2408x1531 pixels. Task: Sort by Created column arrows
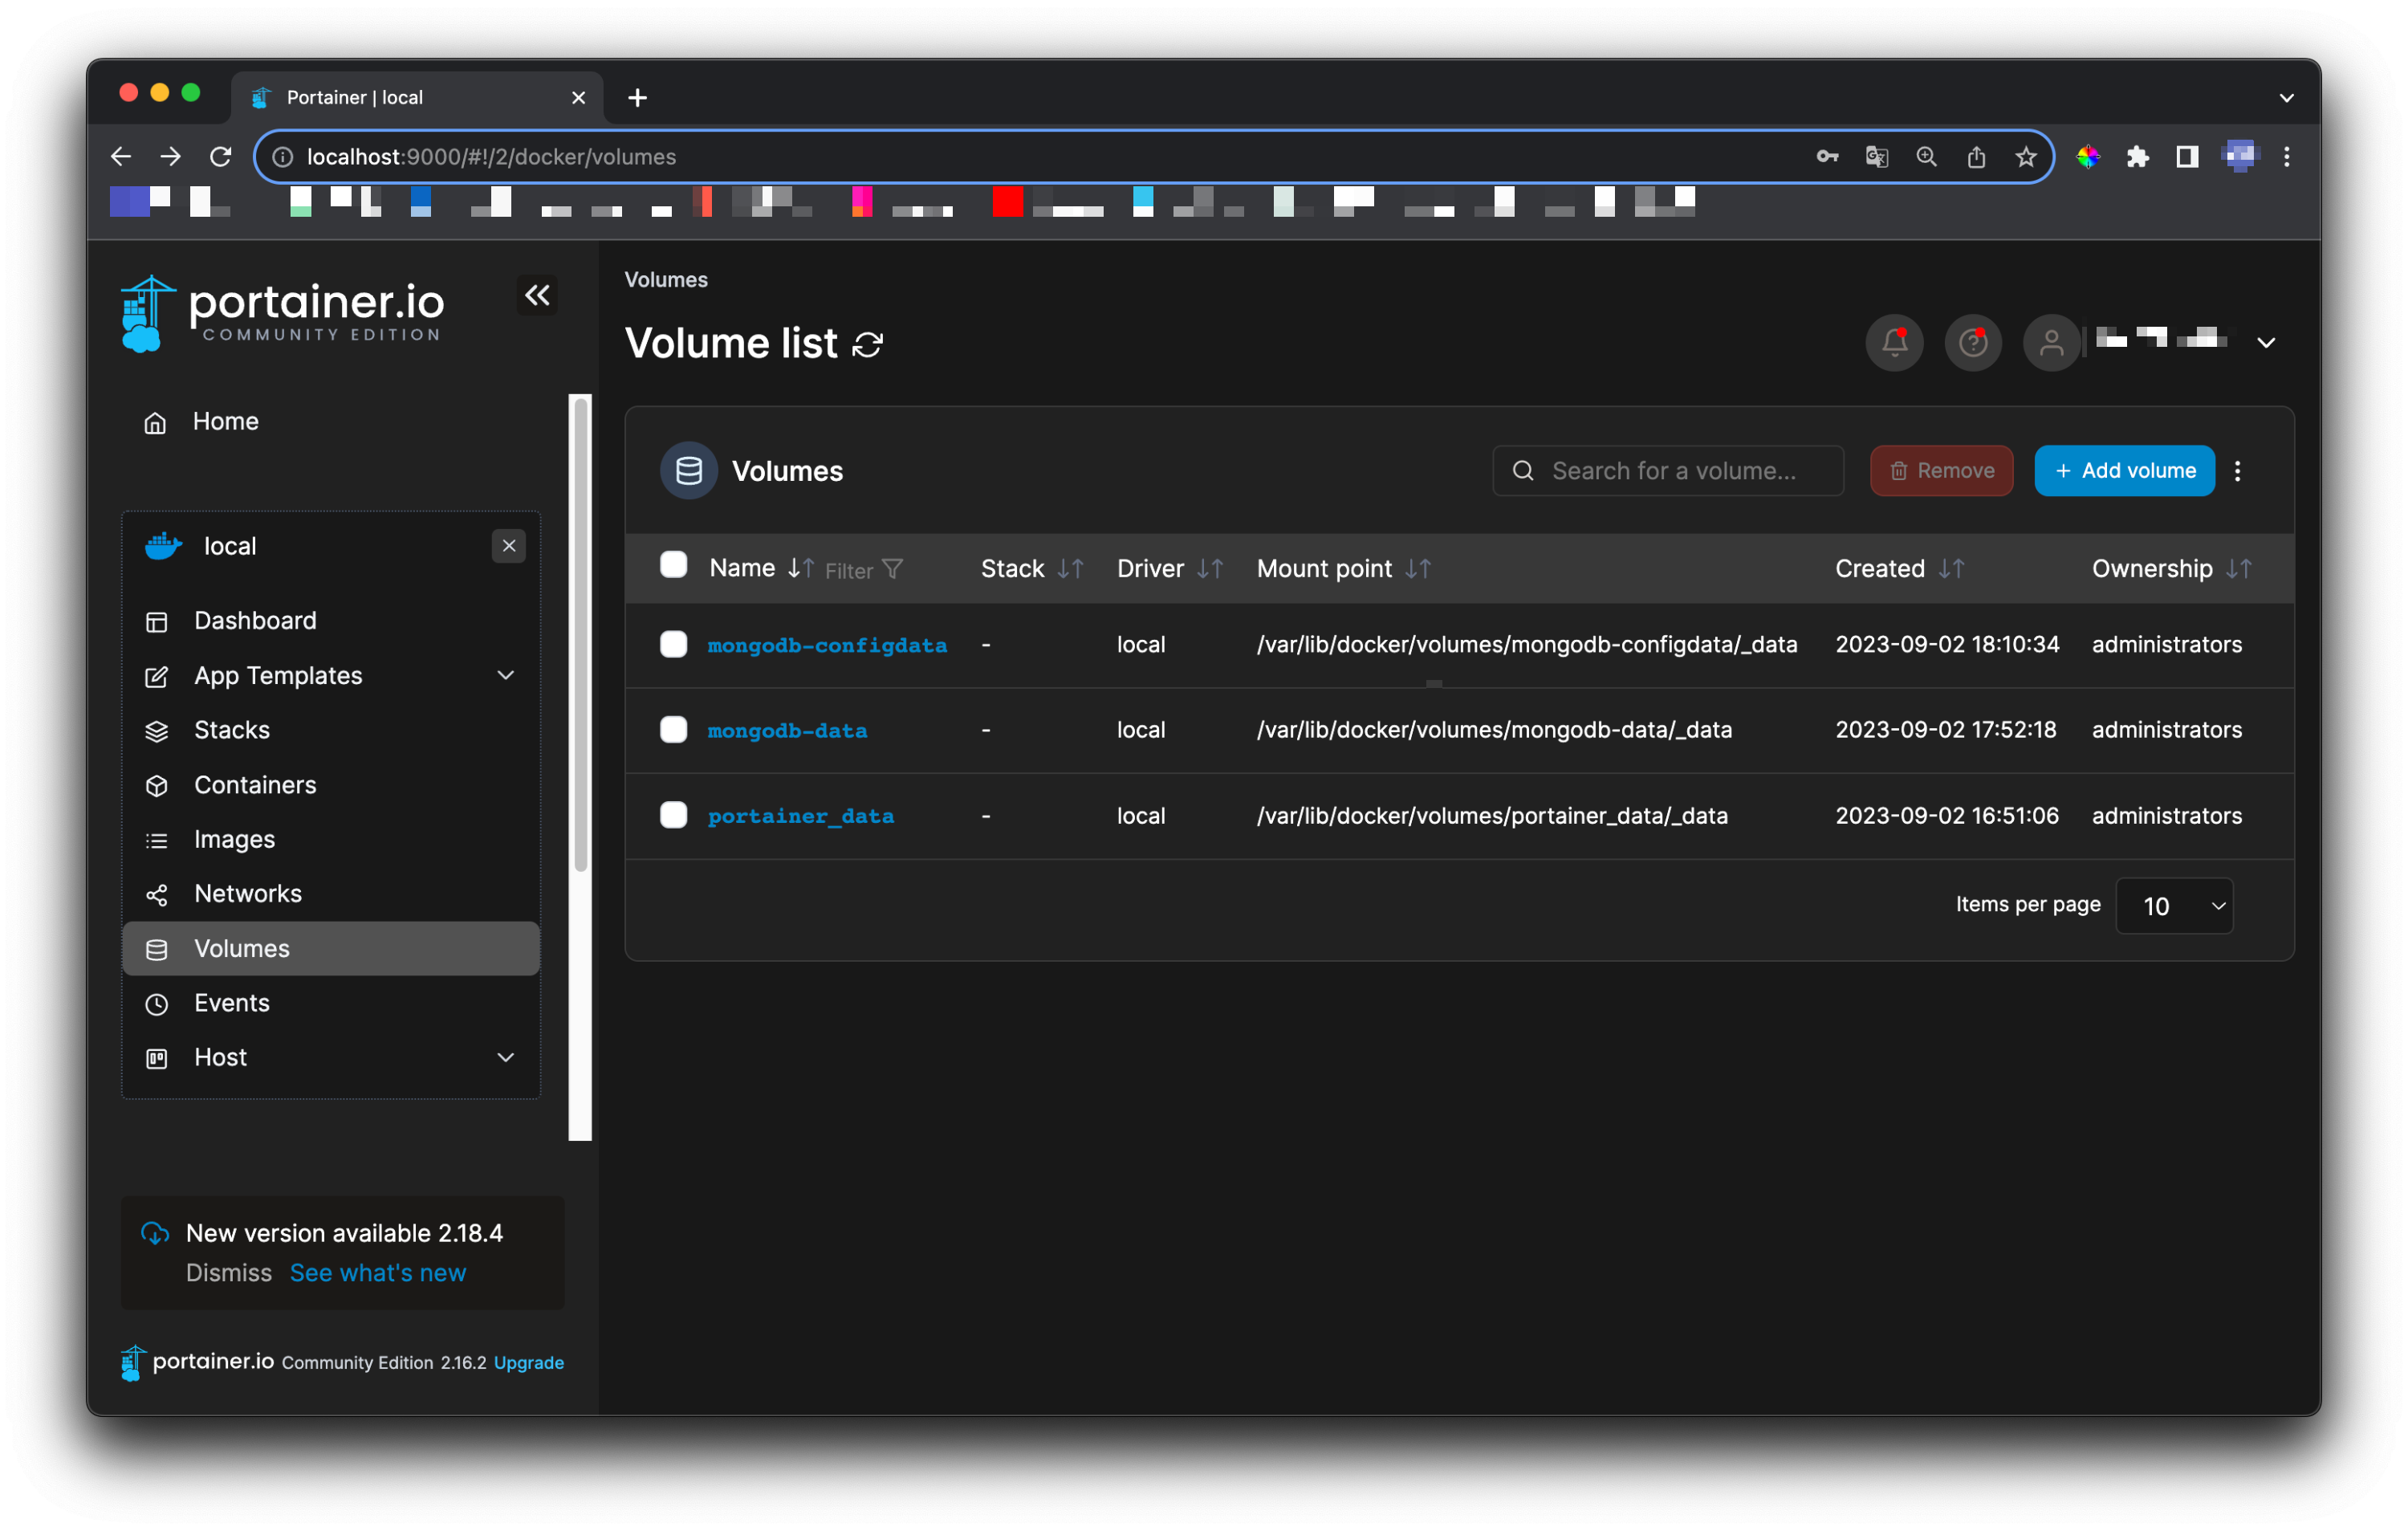[x=1951, y=569]
